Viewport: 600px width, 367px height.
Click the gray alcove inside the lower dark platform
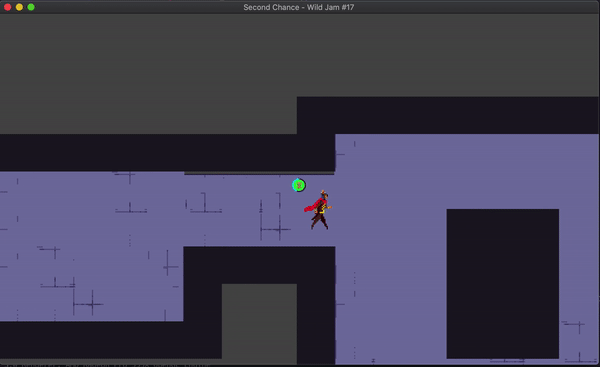(x=259, y=323)
